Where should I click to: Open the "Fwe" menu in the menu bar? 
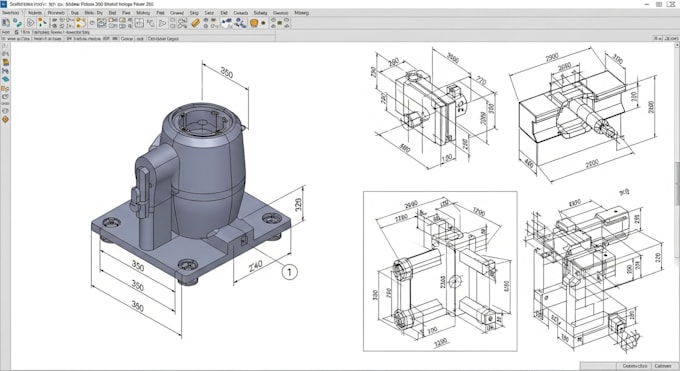126,13
